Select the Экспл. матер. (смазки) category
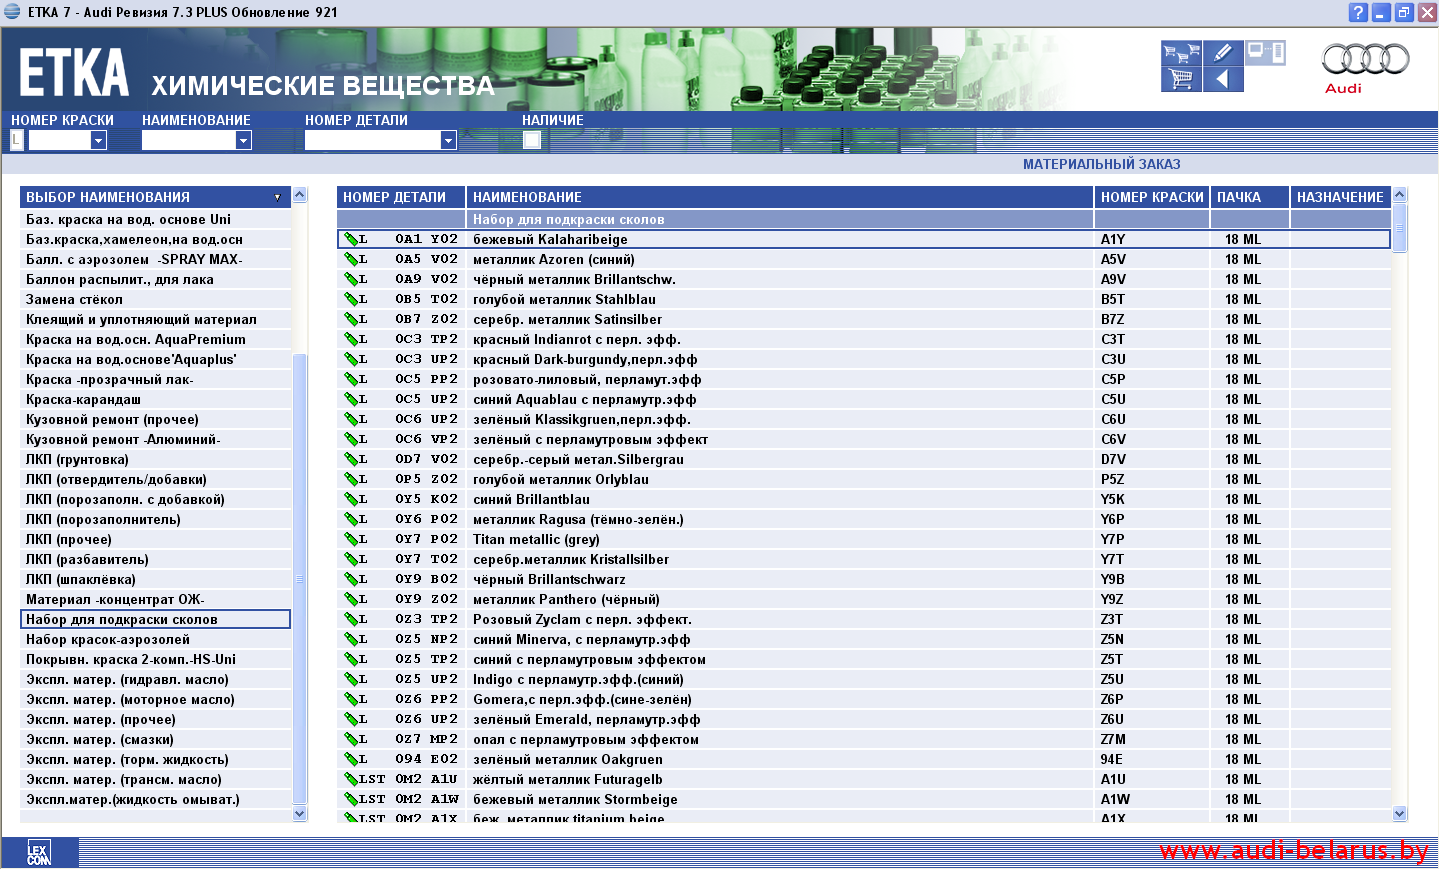 point(156,739)
